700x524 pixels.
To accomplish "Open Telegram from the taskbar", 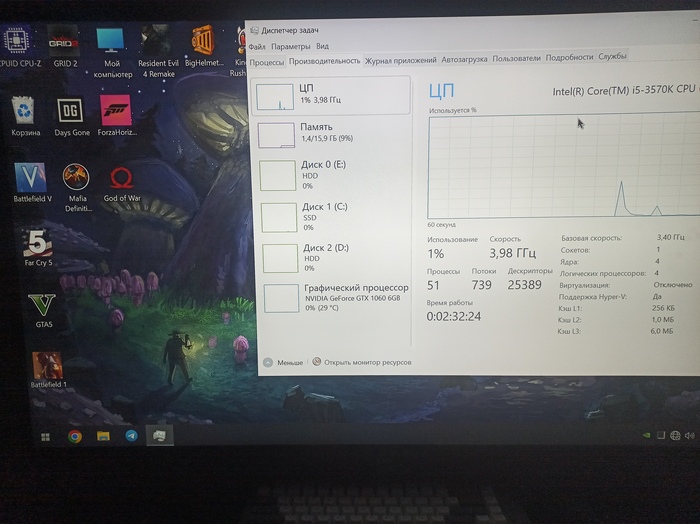I will 131,436.
